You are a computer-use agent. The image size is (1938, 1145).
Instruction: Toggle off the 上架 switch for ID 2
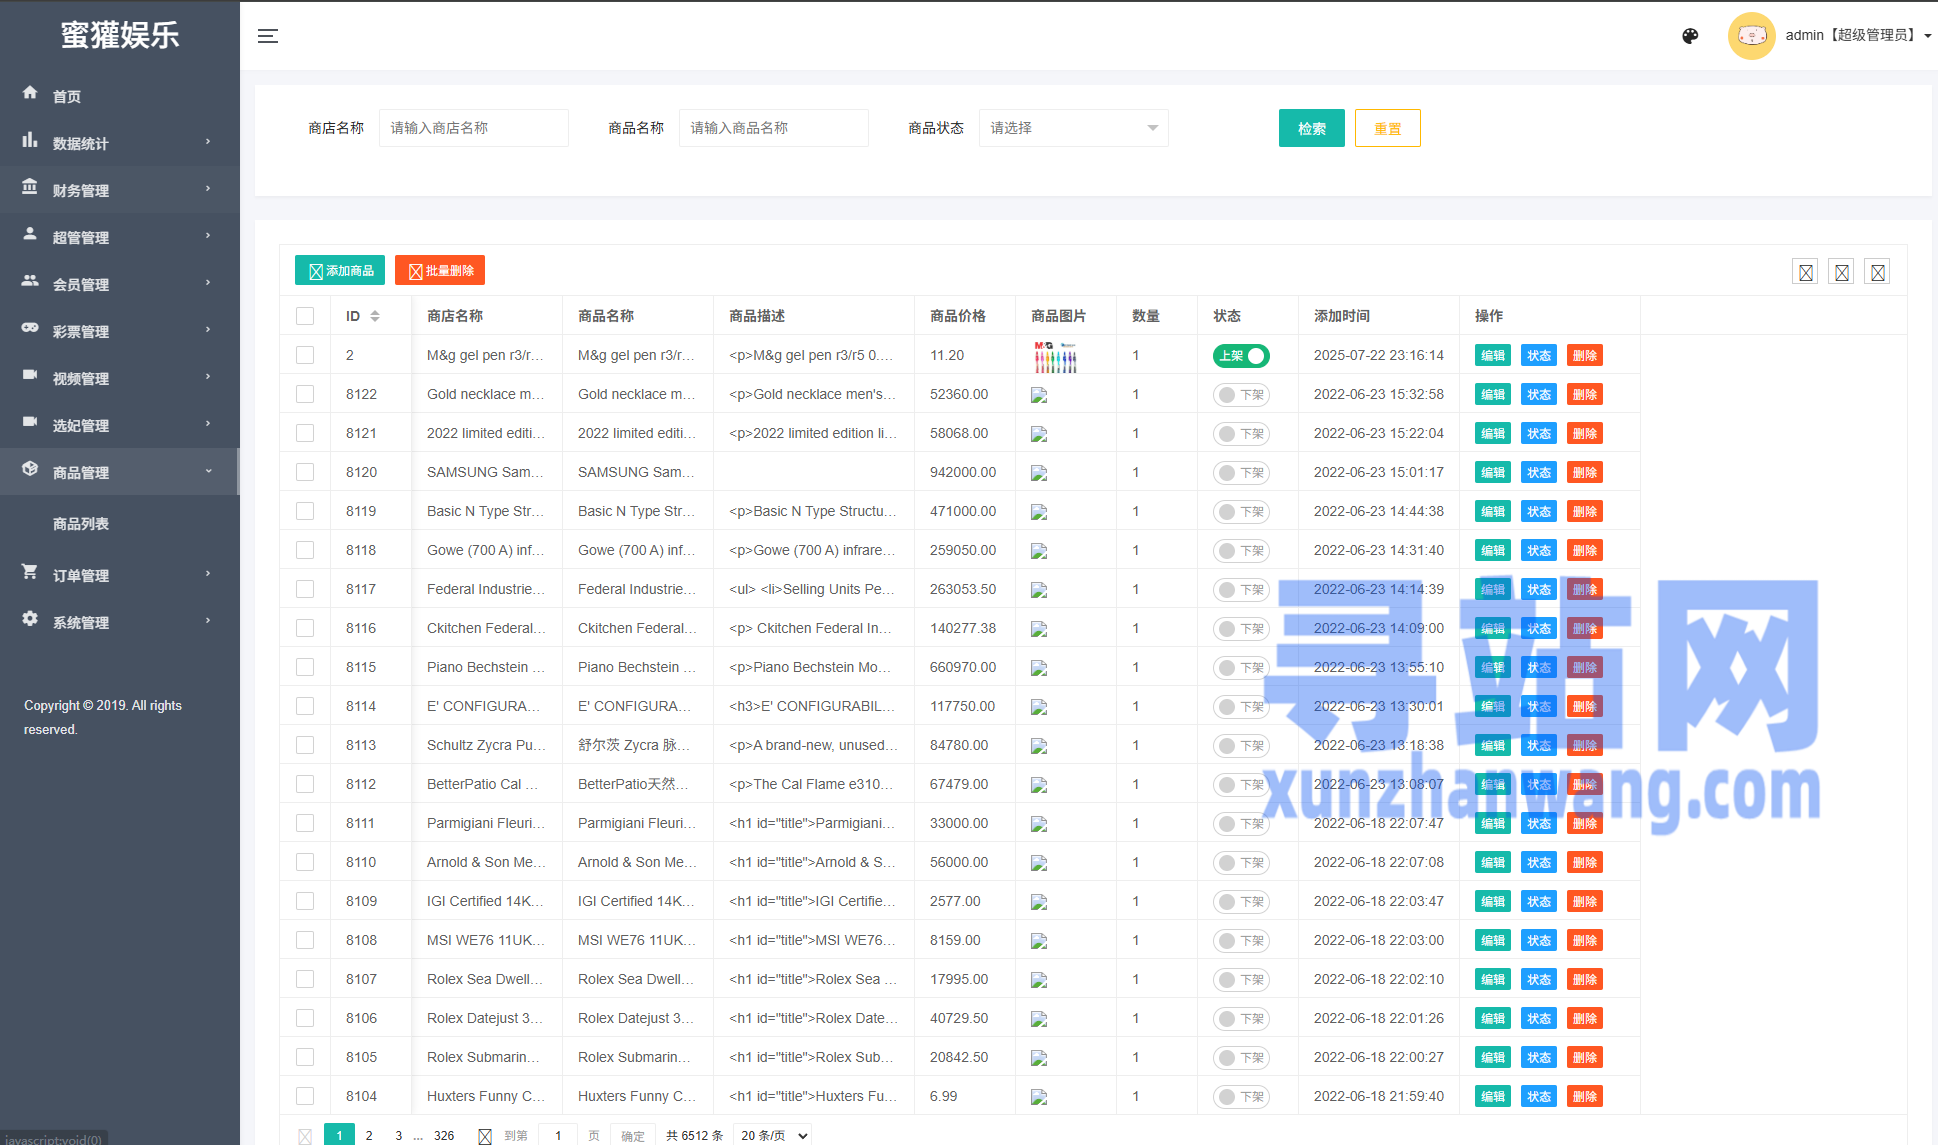(1241, 356)
